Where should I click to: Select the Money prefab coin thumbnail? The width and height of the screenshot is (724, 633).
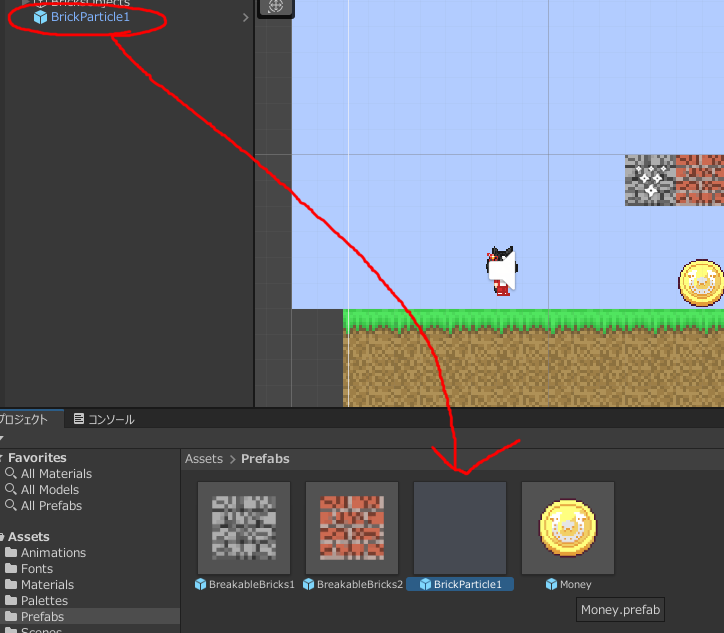click(x=568, y=528)
